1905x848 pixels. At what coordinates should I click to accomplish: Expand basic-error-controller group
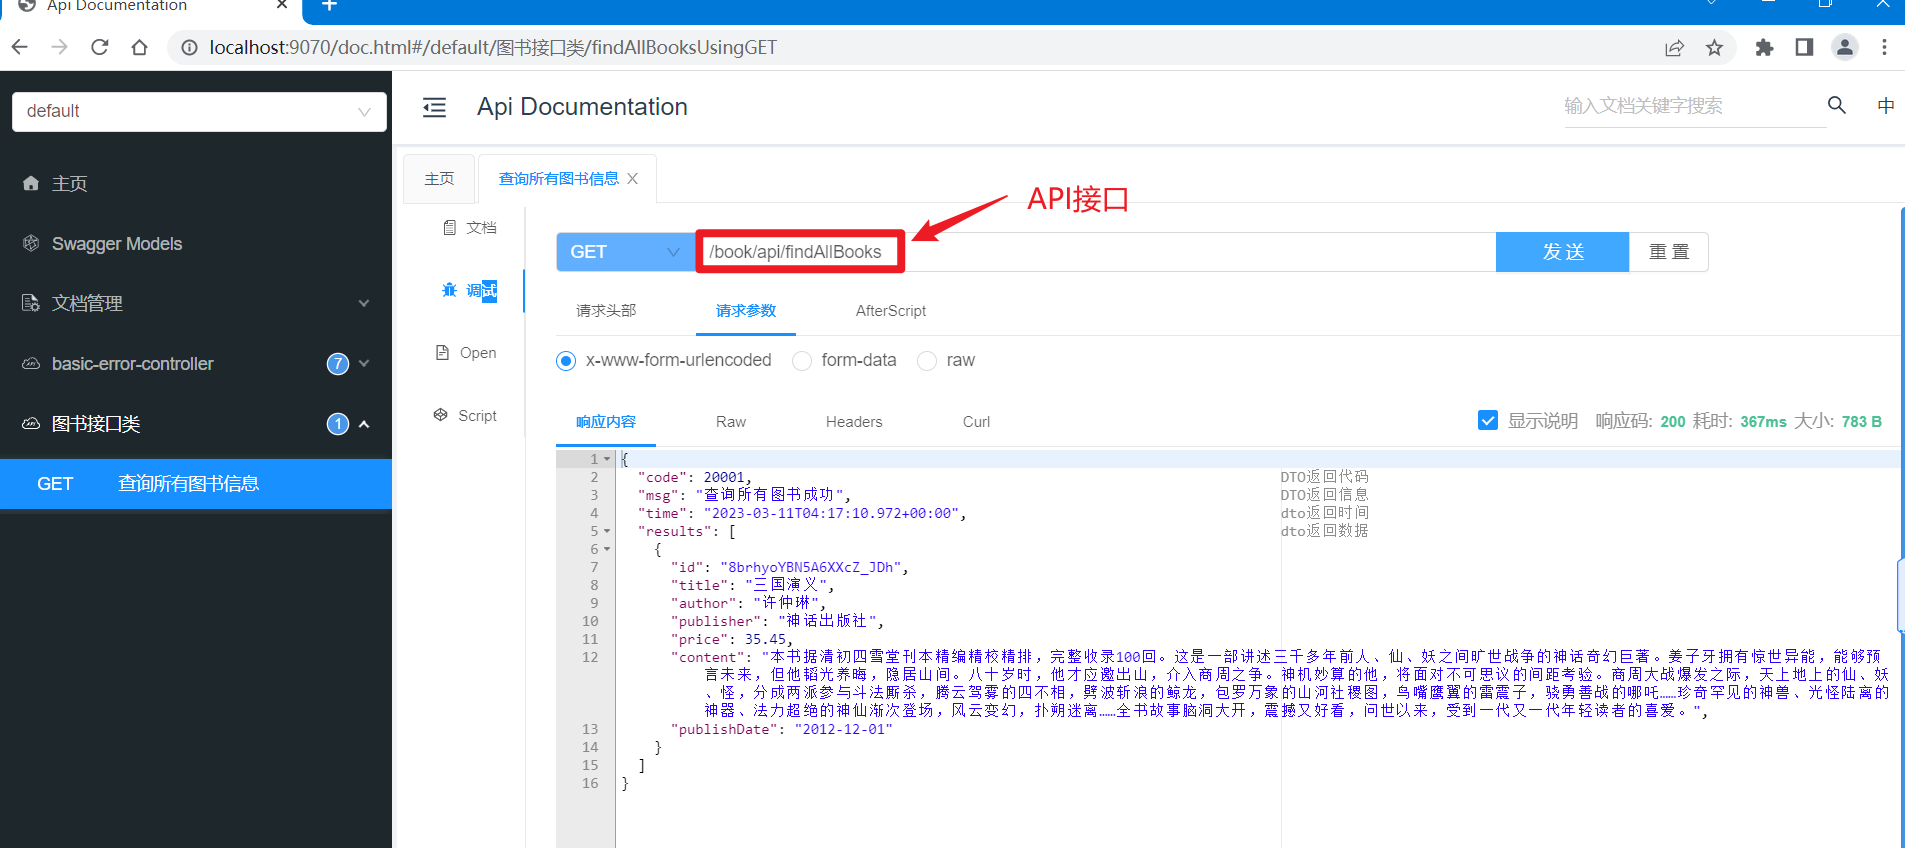[x=196, y=364]
